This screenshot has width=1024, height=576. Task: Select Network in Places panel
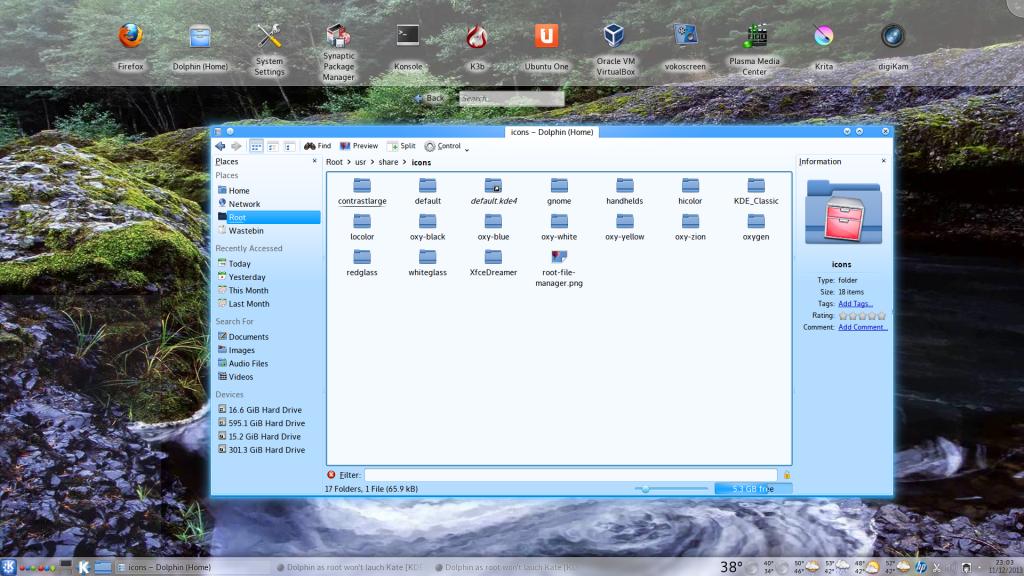point(244,204)
